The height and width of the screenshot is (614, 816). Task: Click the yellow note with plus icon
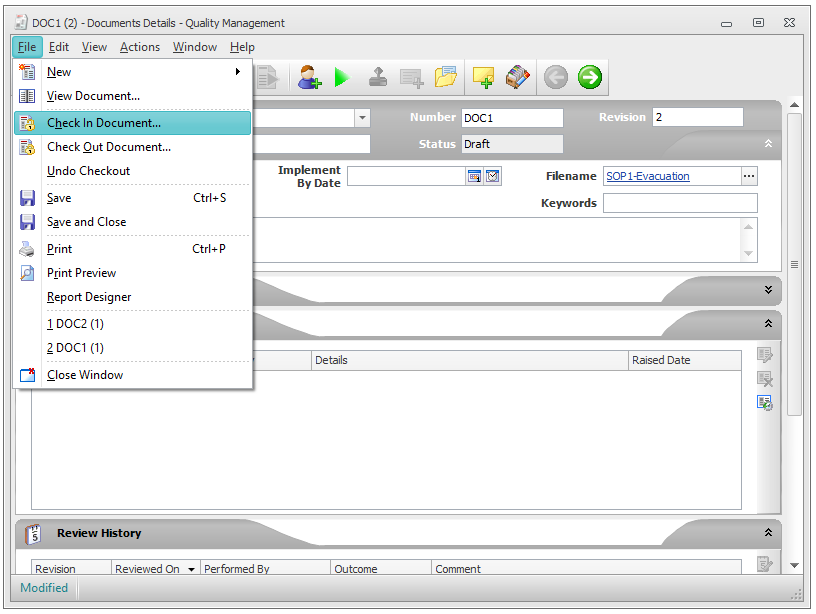click(484, 77)
